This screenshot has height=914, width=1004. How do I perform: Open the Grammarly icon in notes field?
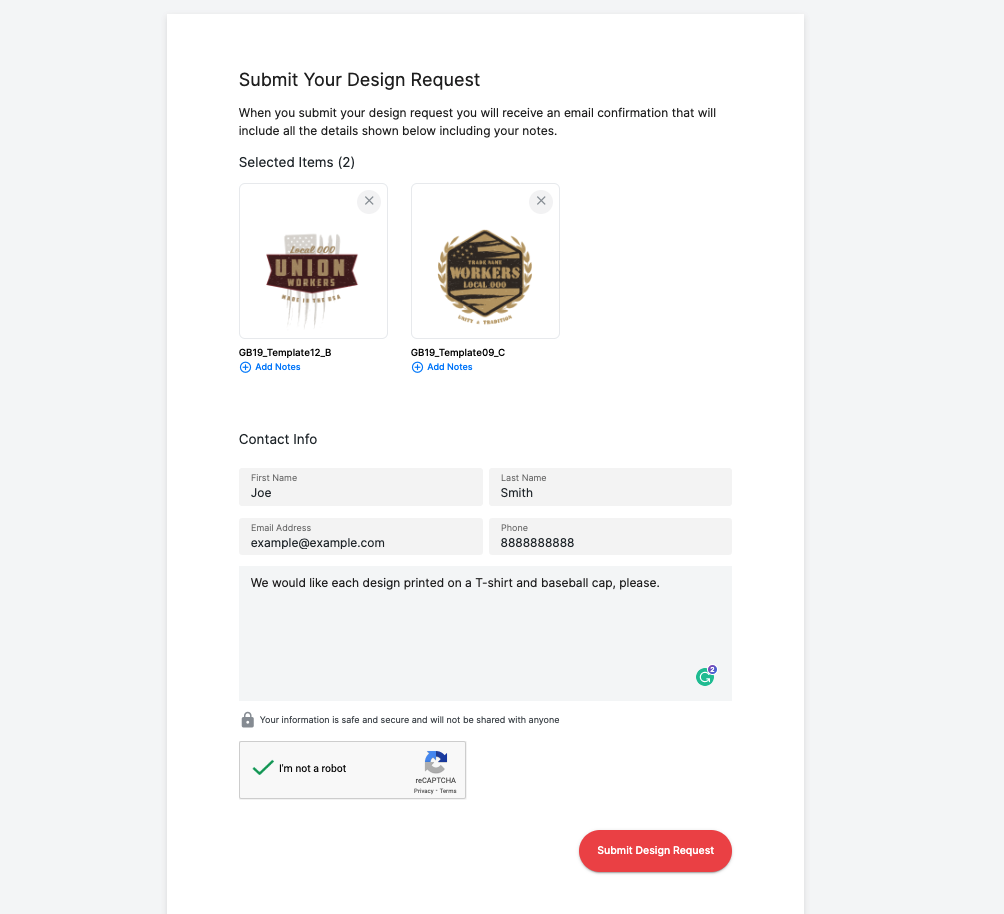point(706,676)
